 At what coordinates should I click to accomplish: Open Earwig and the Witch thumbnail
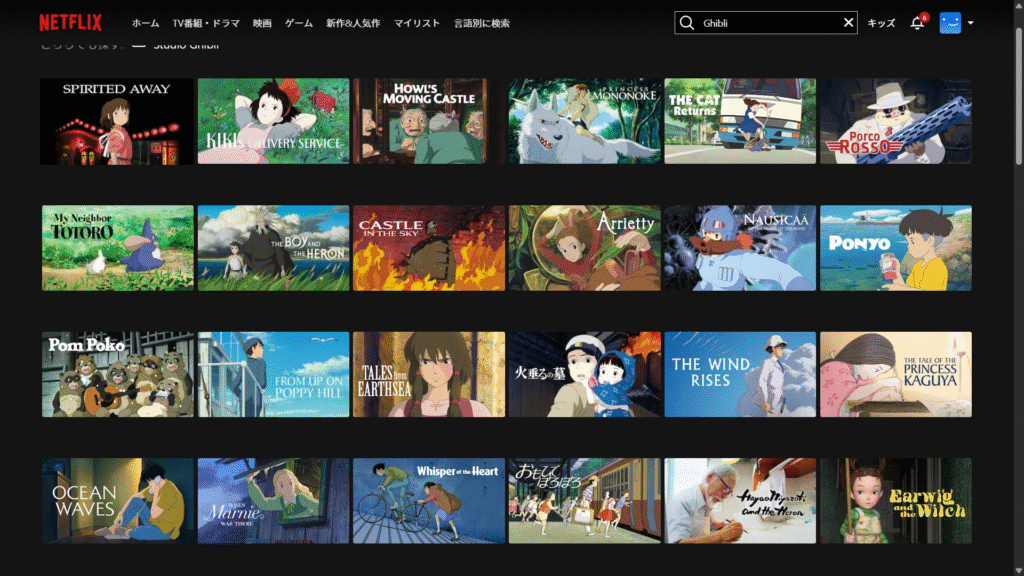pos(896,501)
